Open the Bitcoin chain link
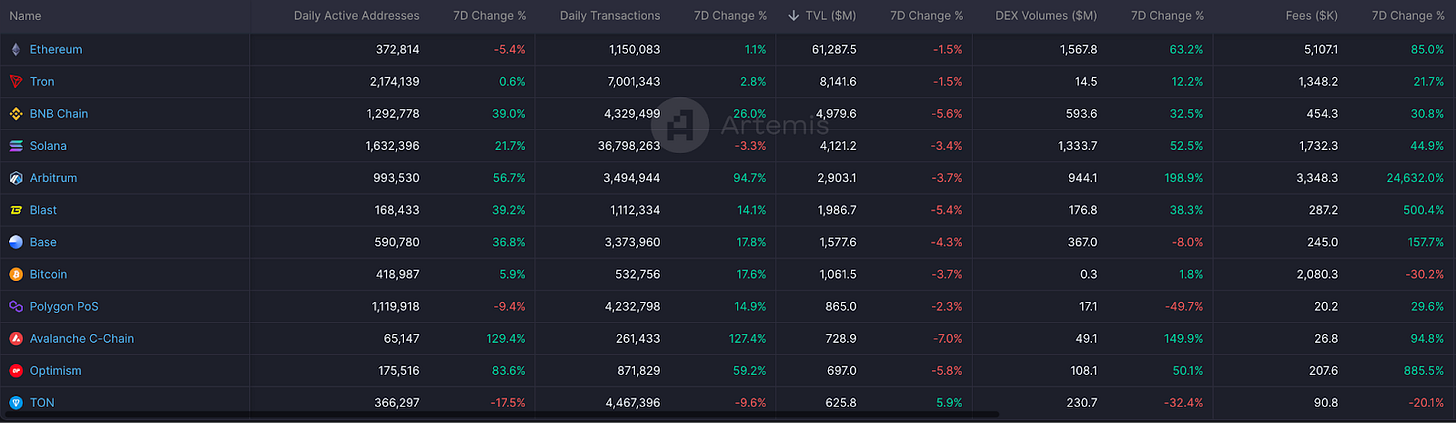1456x423 pixels. pos(49,274)
